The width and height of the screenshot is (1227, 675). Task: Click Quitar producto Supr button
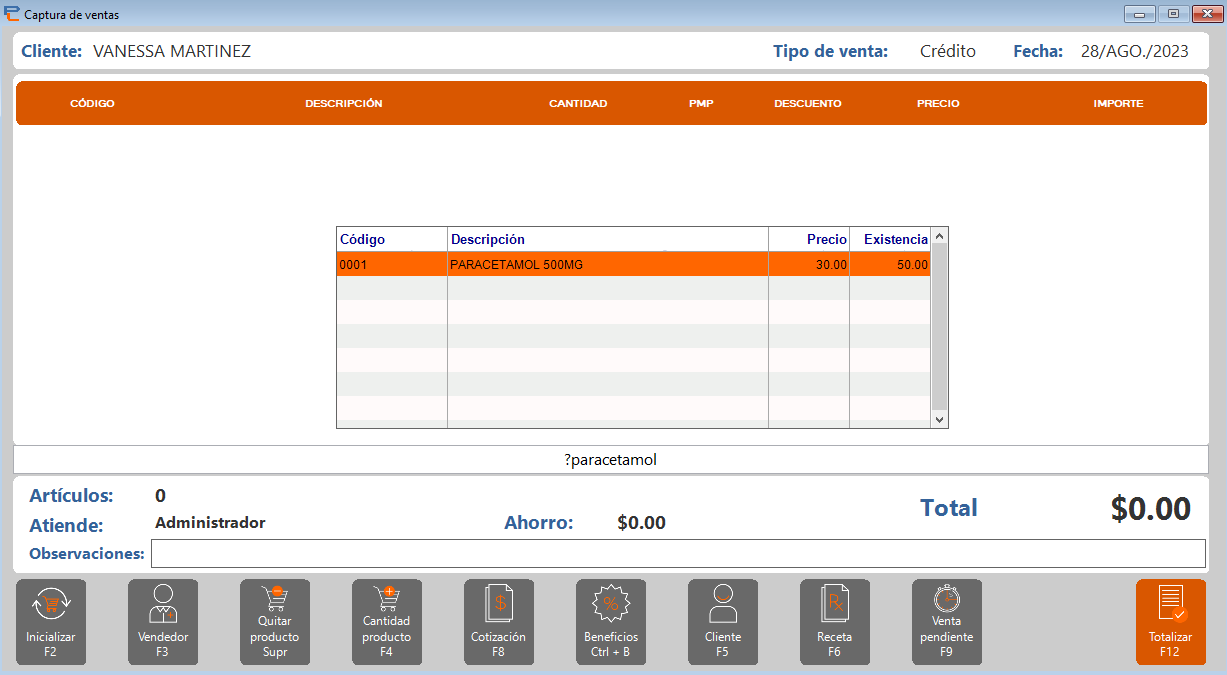click(275, 622)
